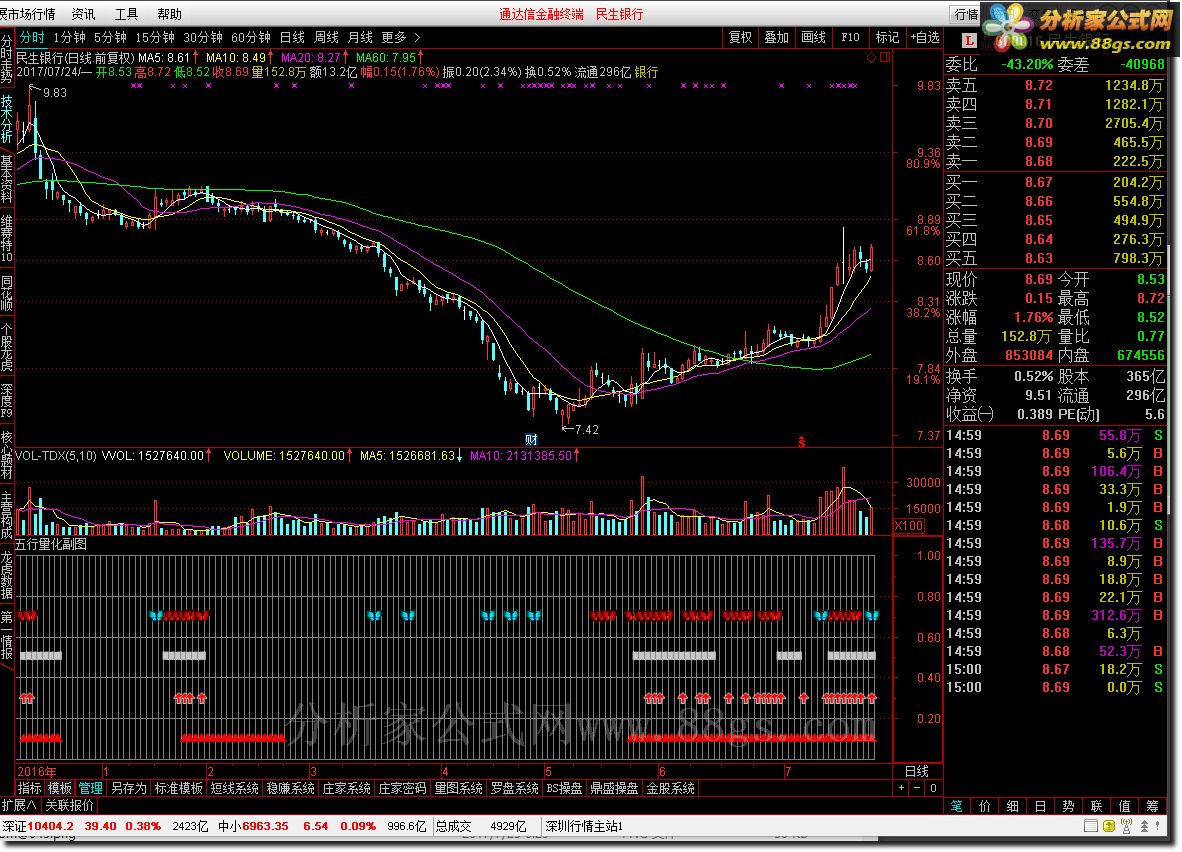Open the 帮助 menu
1182x852 pixels.
(170, 14)
